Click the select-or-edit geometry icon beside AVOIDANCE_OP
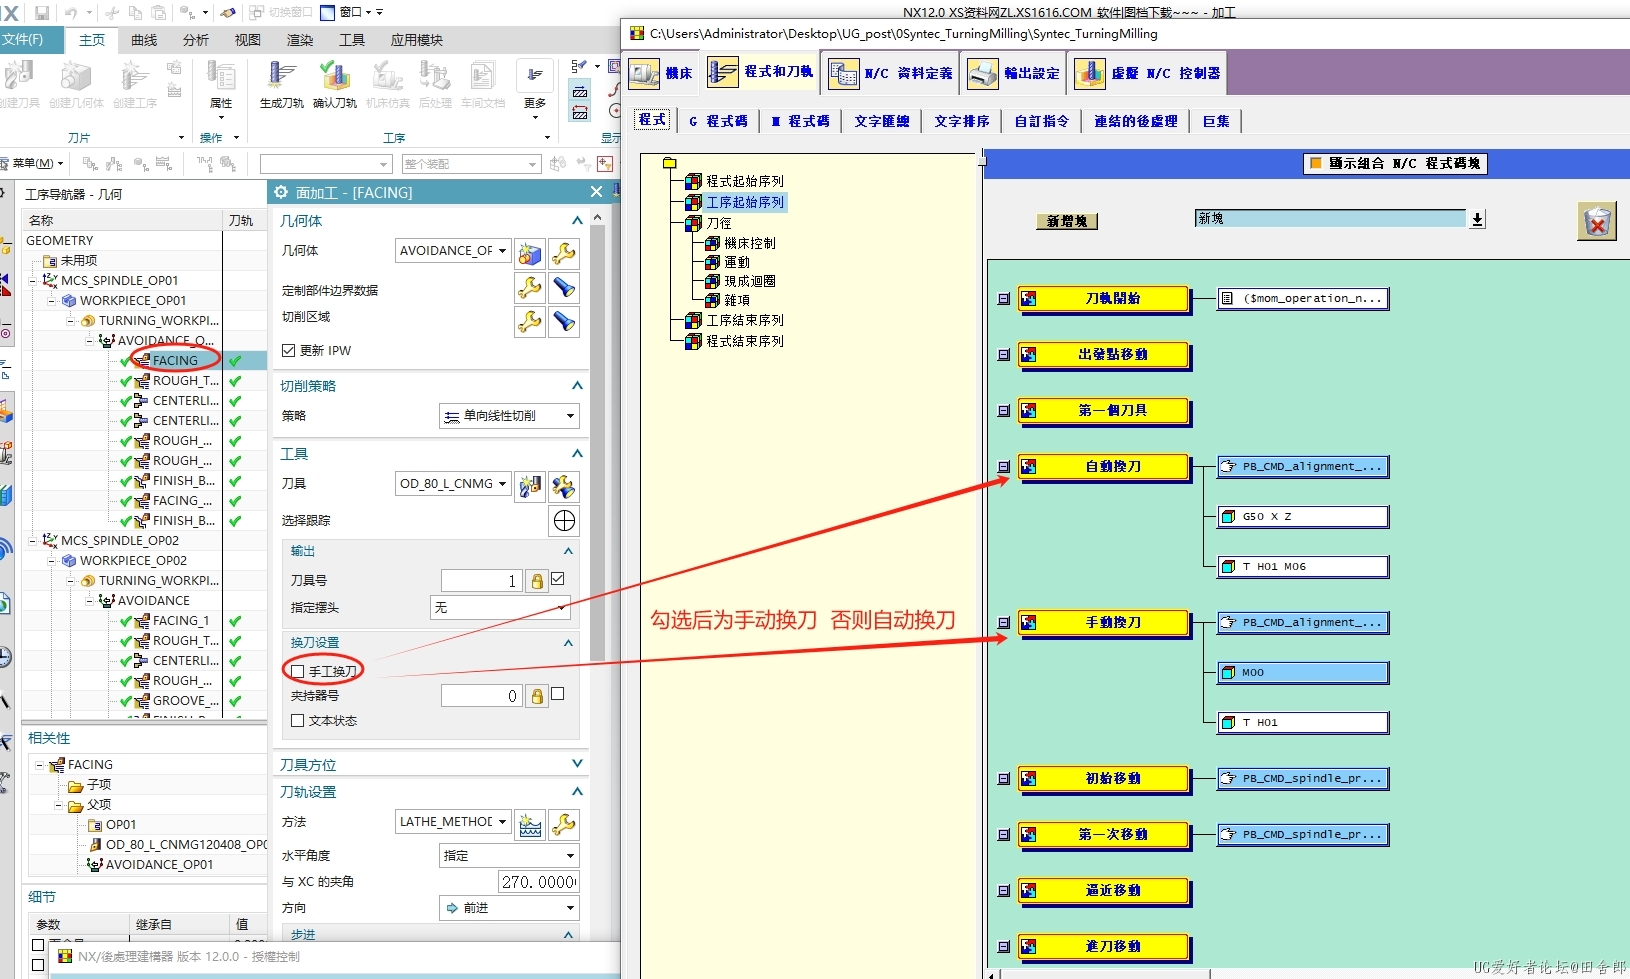 coord(530,253)
